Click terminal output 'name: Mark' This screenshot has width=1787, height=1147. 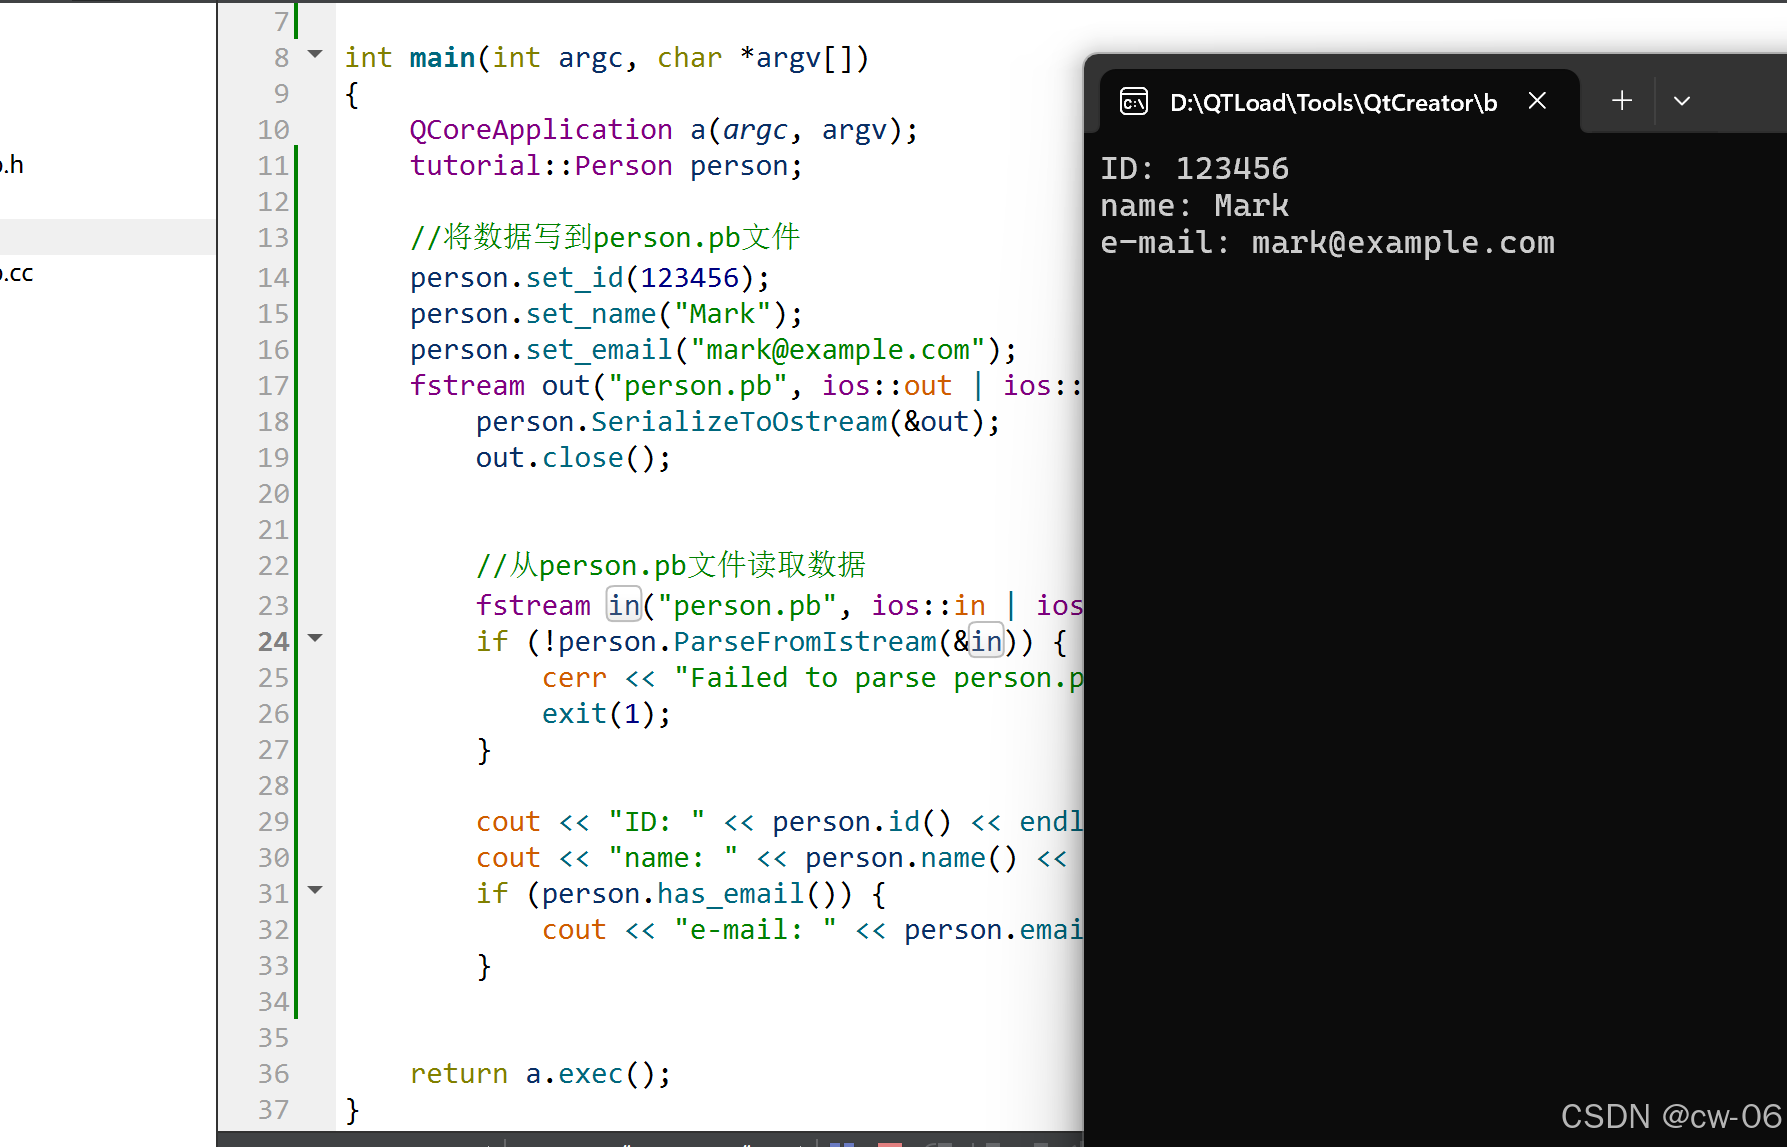coord(1195,205)
